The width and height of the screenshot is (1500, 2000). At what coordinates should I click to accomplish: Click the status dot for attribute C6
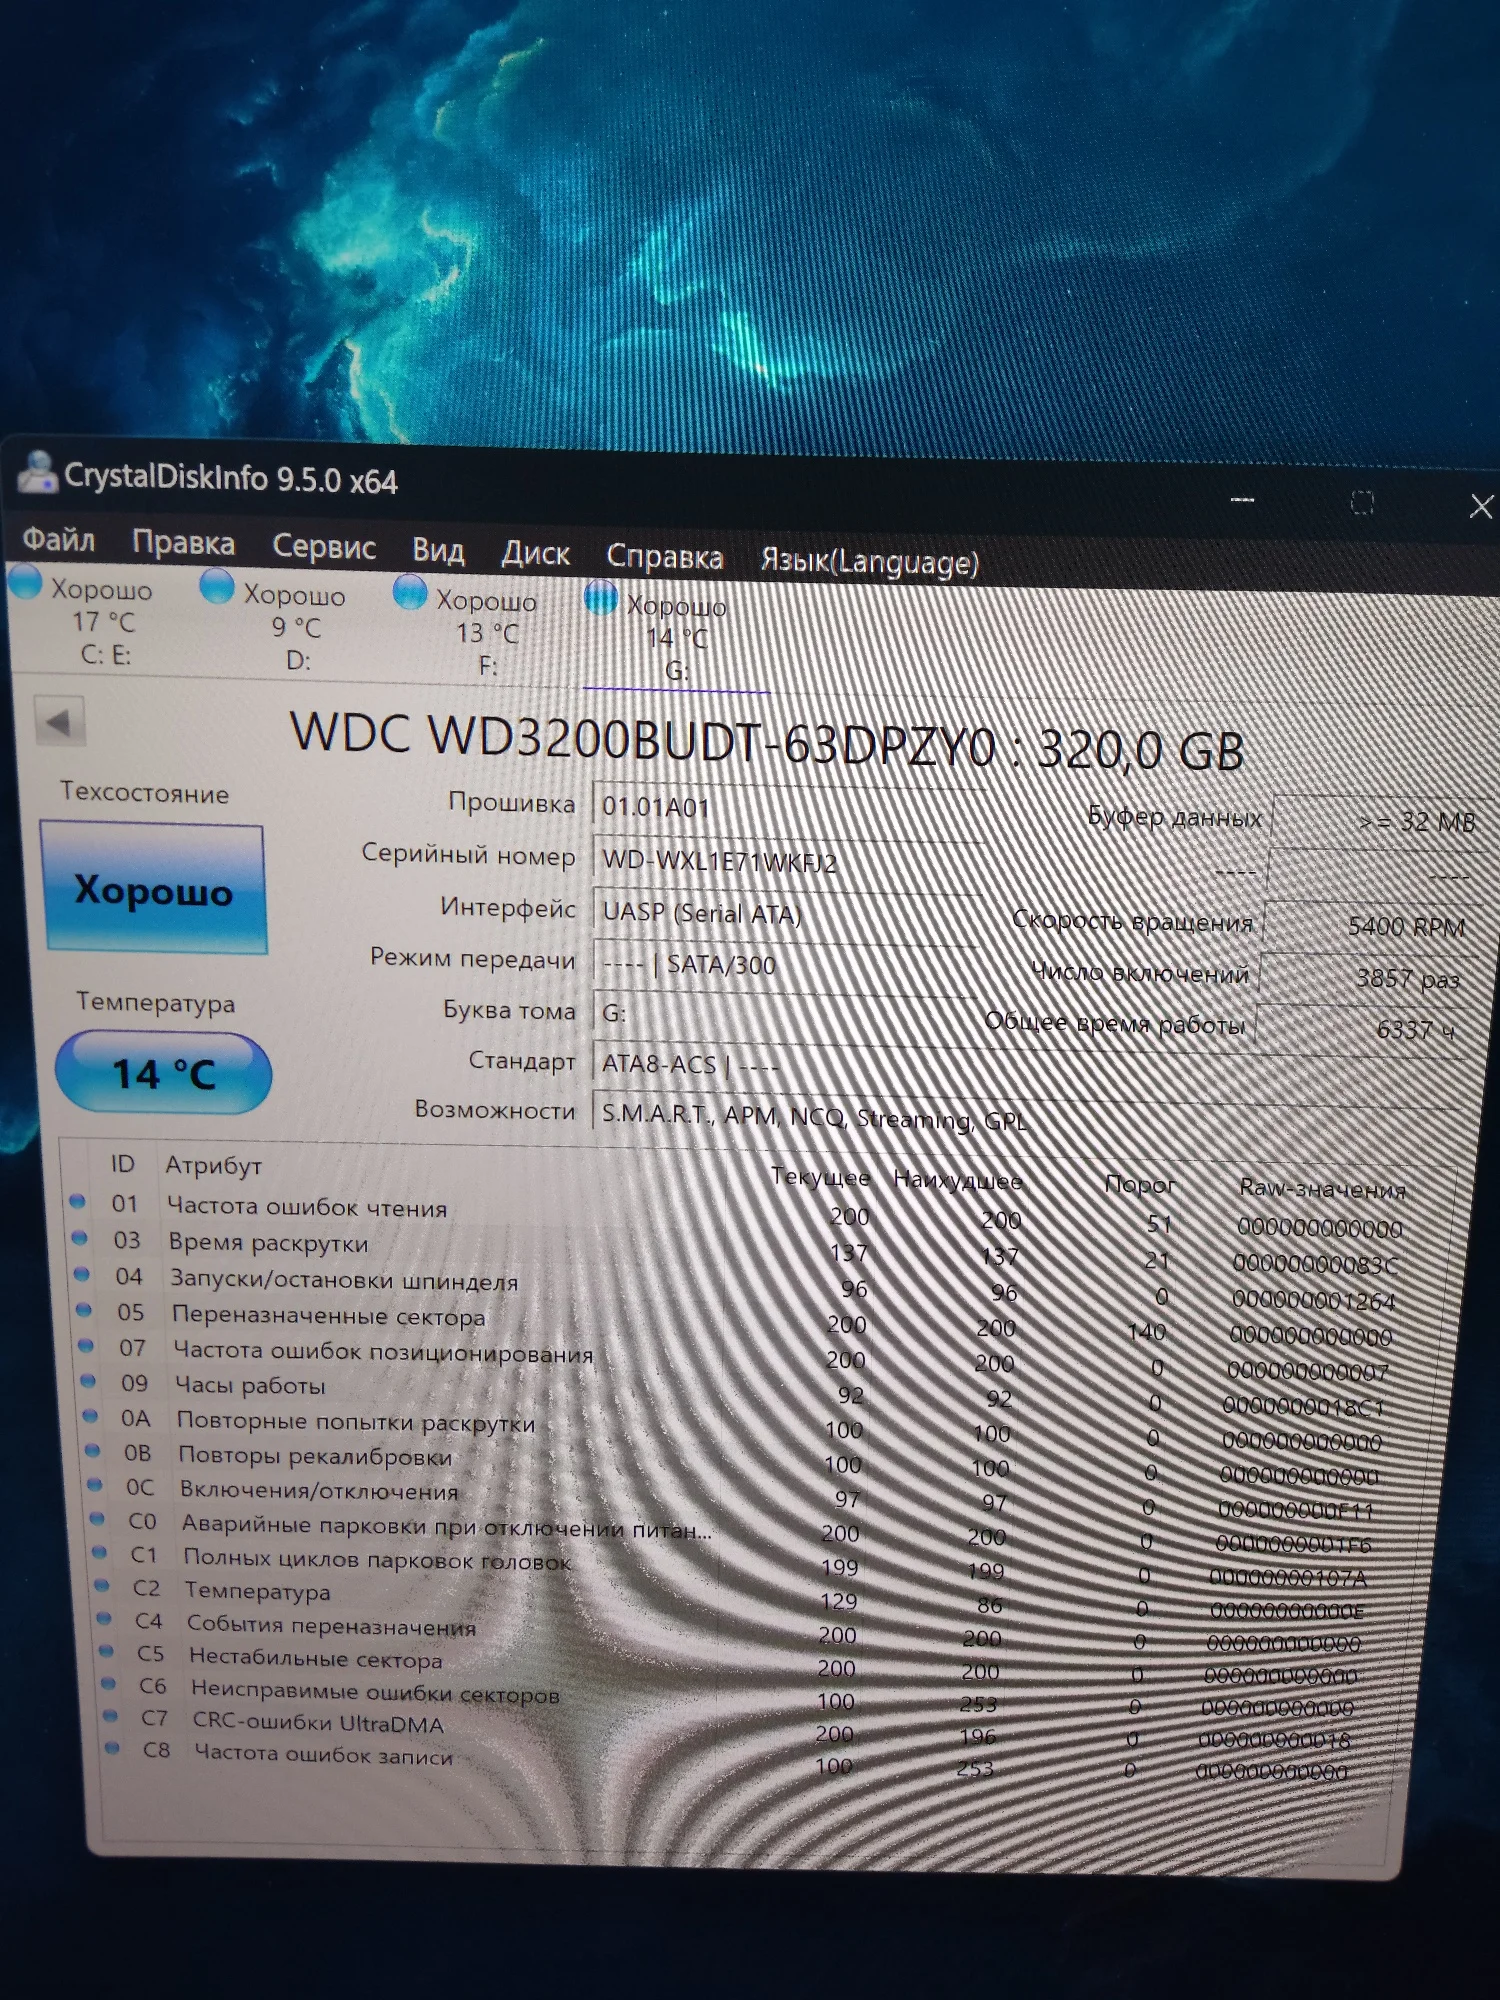click(x=108, y=1684)
